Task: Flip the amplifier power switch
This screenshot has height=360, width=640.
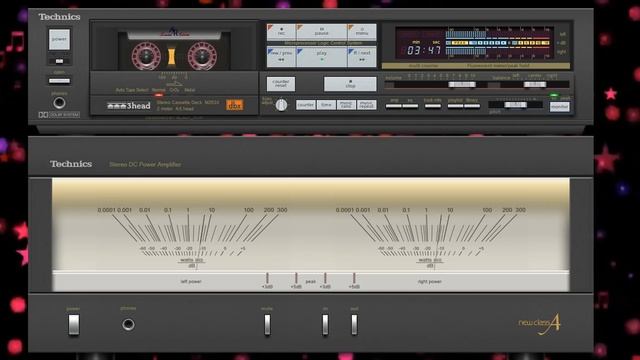Action: [73, 324]
